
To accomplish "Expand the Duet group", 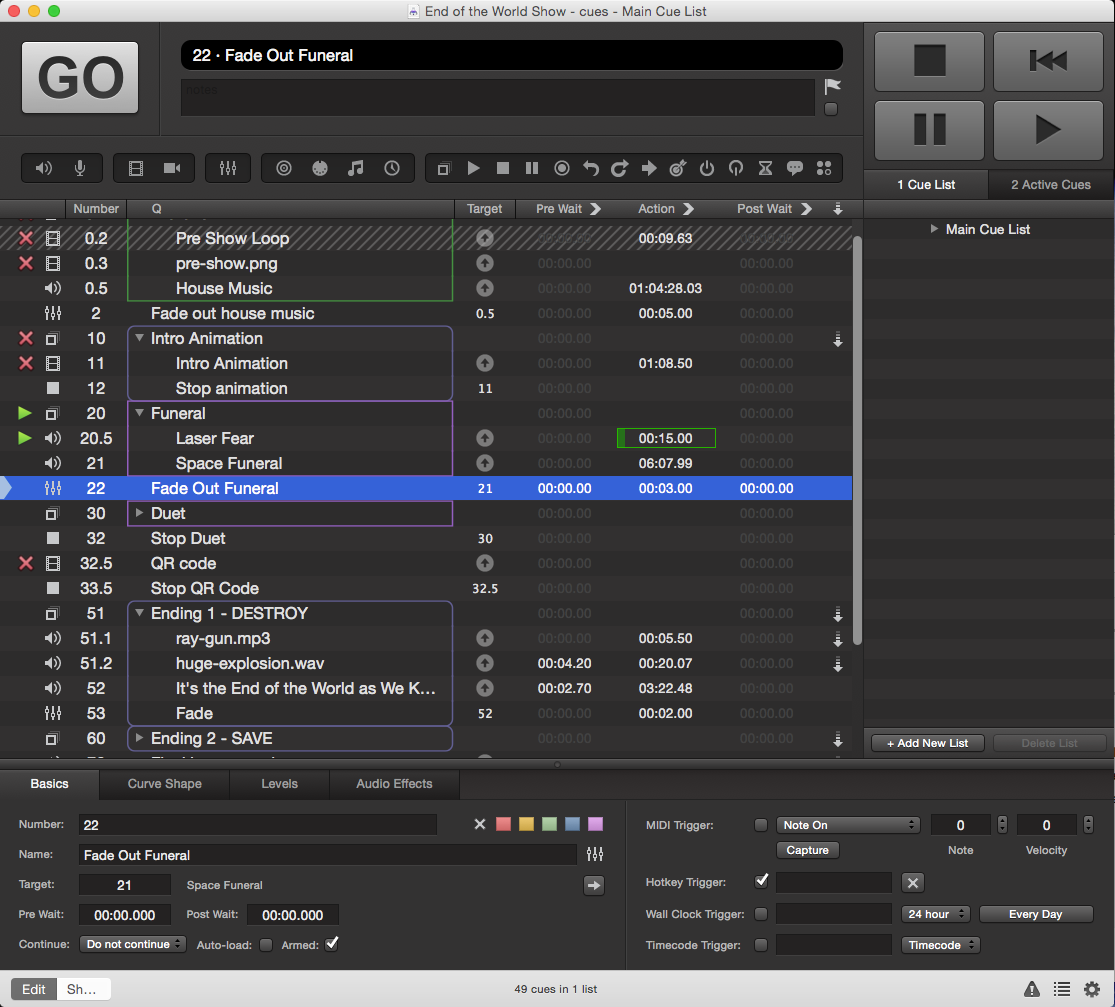I will click(139, 513).
